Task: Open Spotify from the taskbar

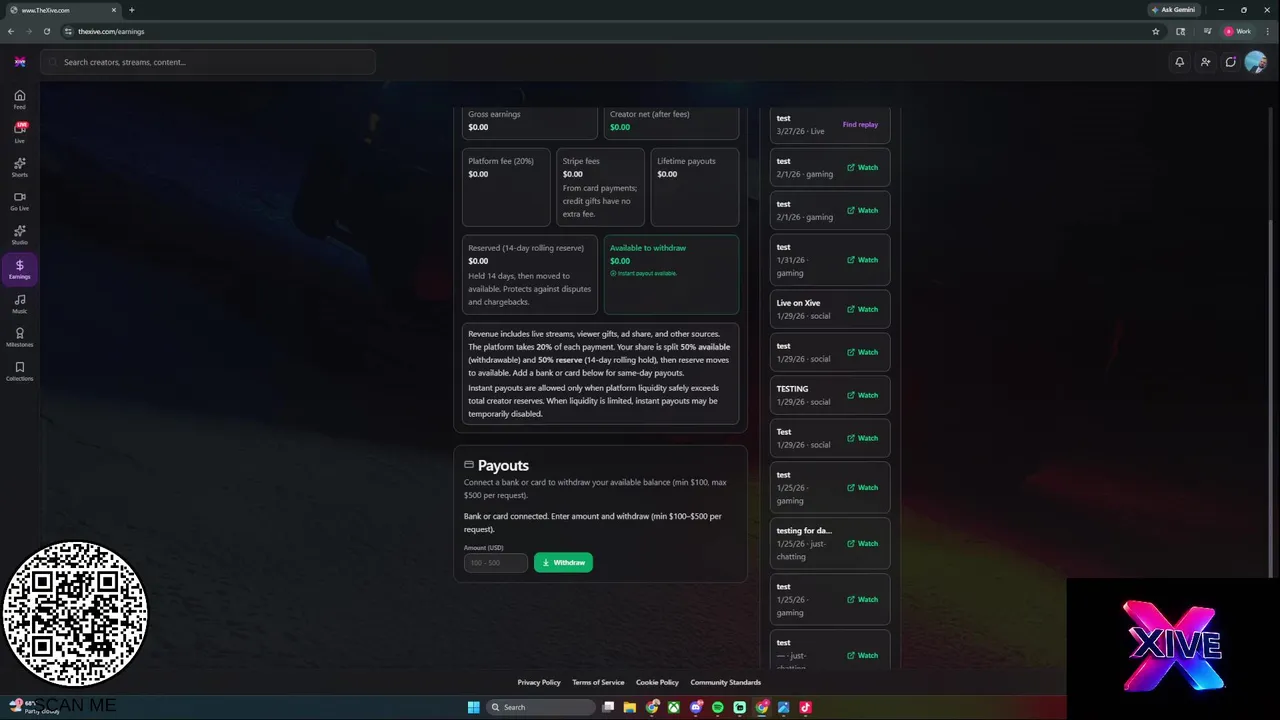Action: click(717, 707)
